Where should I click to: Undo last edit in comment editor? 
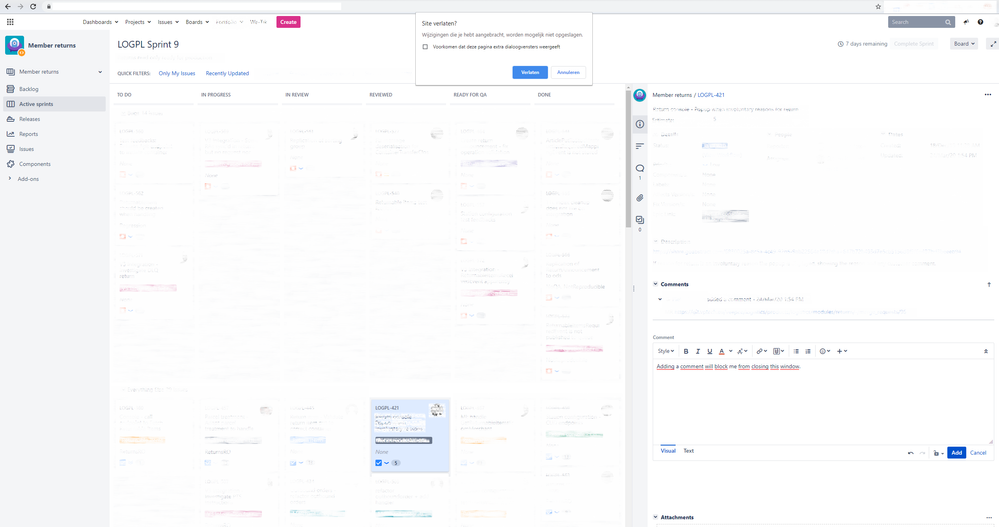point(910,453)
